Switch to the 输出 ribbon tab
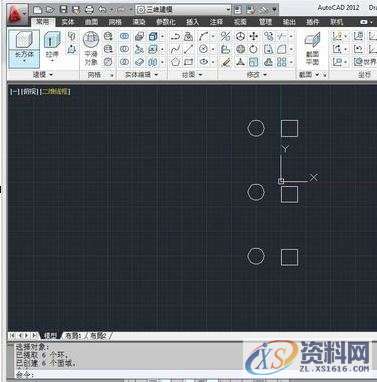377x382 pixels. 289,22
